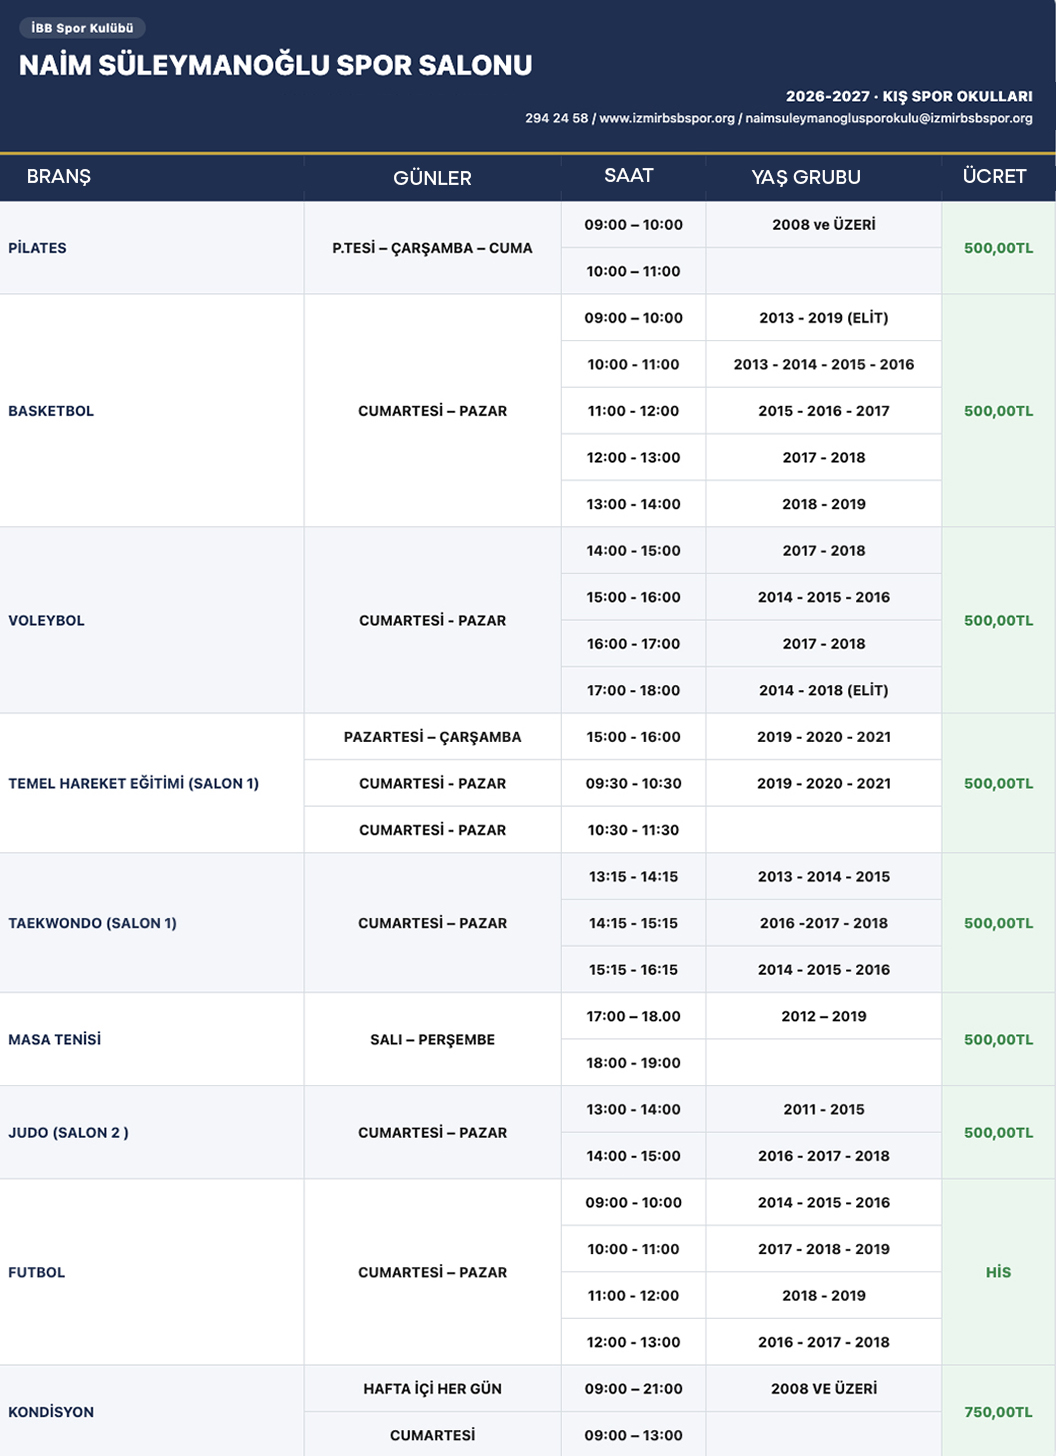
Task: Open the www.izmirbsbspor.org website link
Action: point(667,118)
